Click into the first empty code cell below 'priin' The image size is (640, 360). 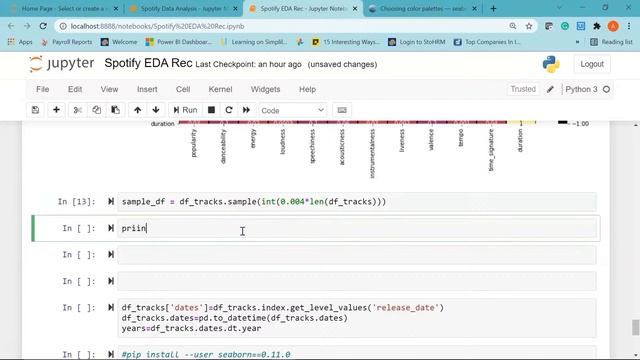[x=357, y=255]
